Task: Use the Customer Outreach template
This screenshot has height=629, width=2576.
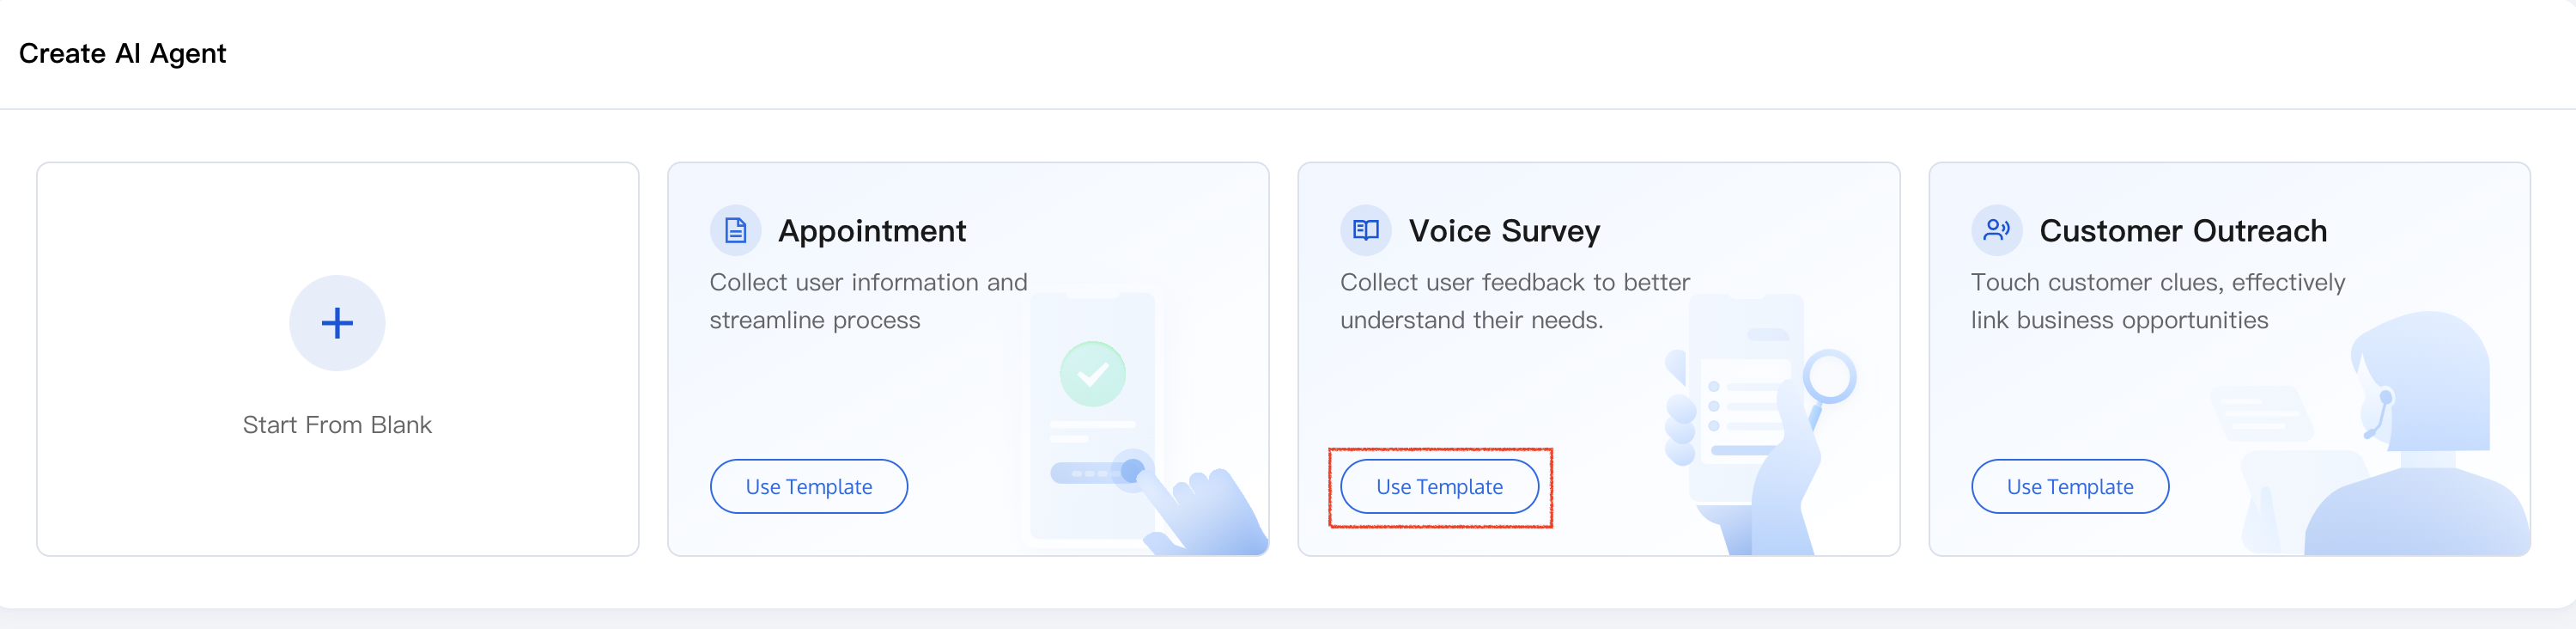Action: coord(2069,487)
